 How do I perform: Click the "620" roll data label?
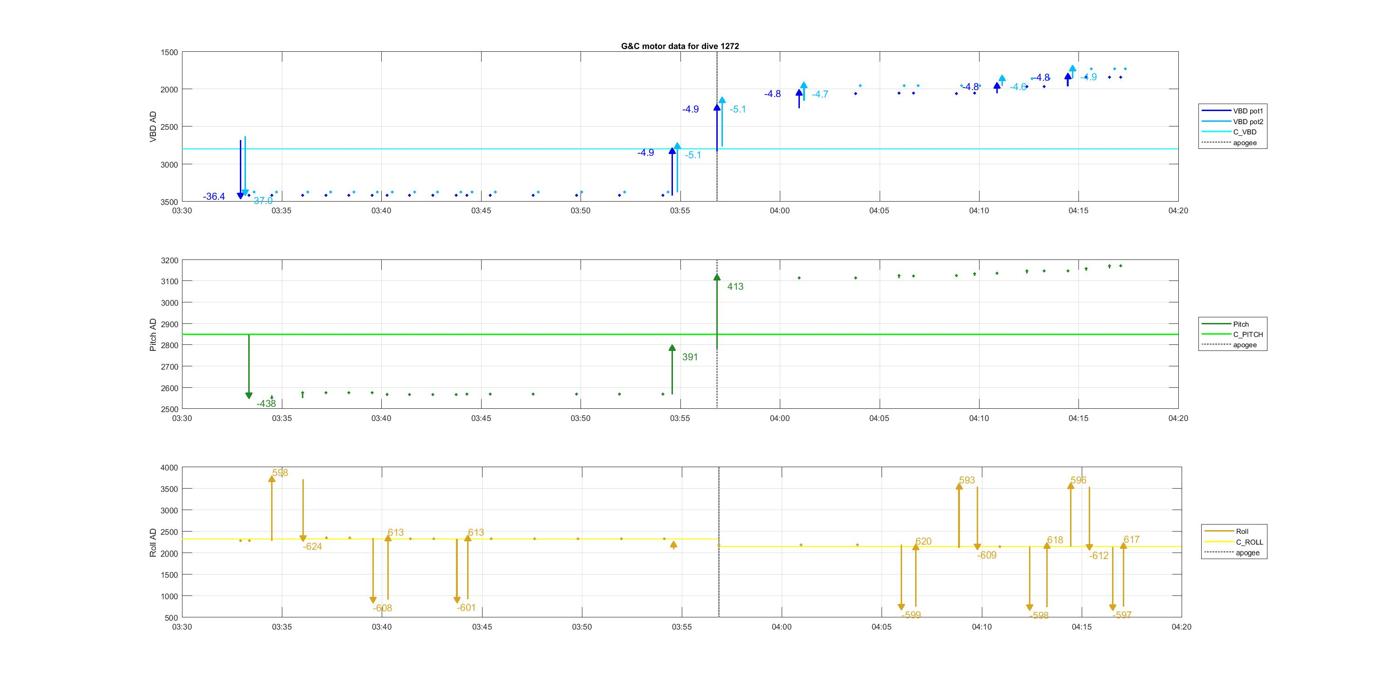pos(923,542)
